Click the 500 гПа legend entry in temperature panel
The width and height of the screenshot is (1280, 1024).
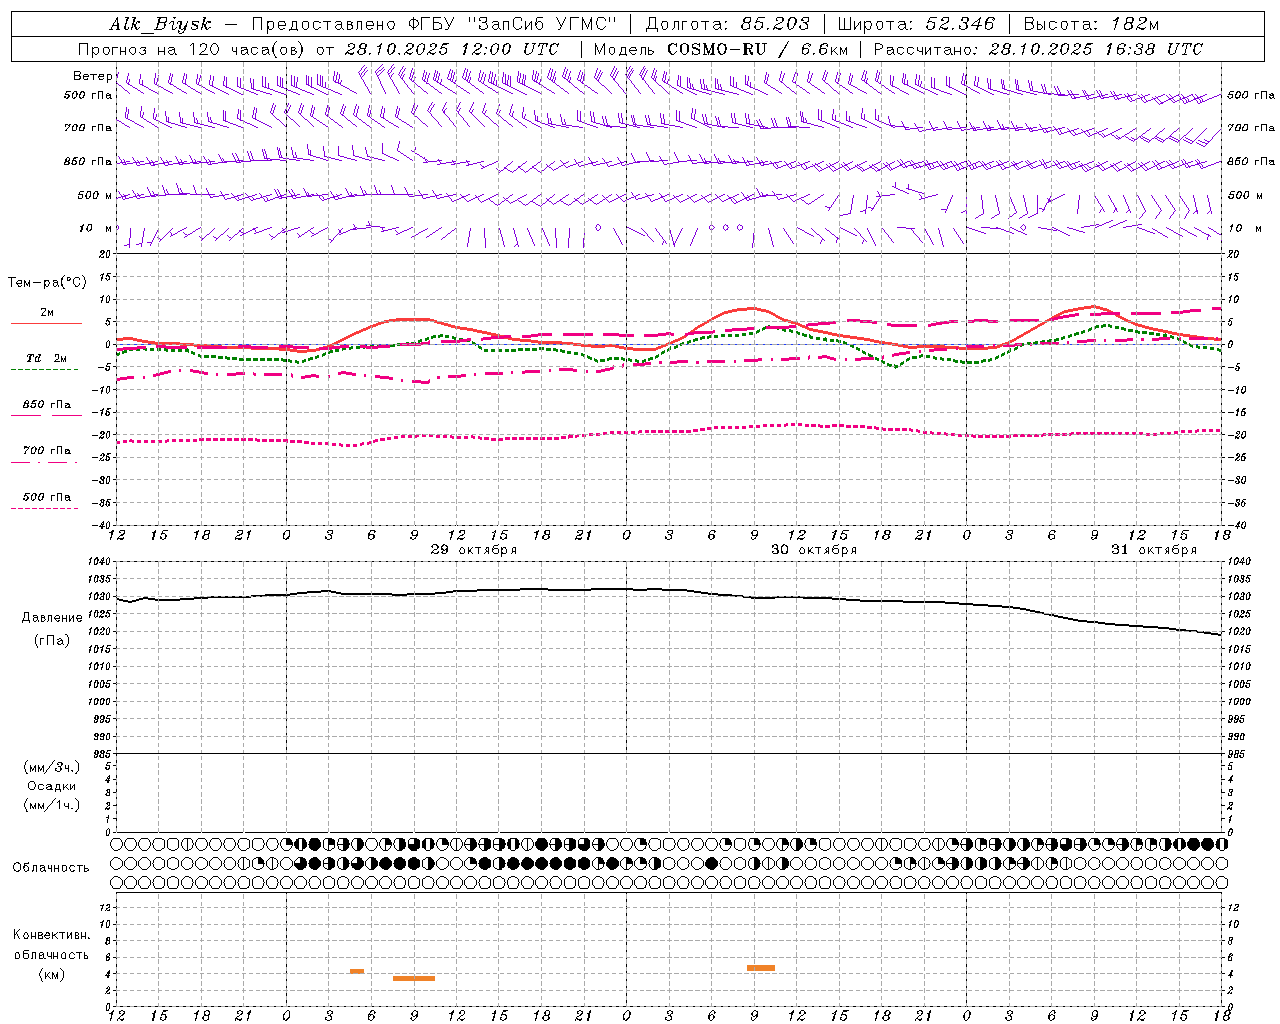coord(46,497)
